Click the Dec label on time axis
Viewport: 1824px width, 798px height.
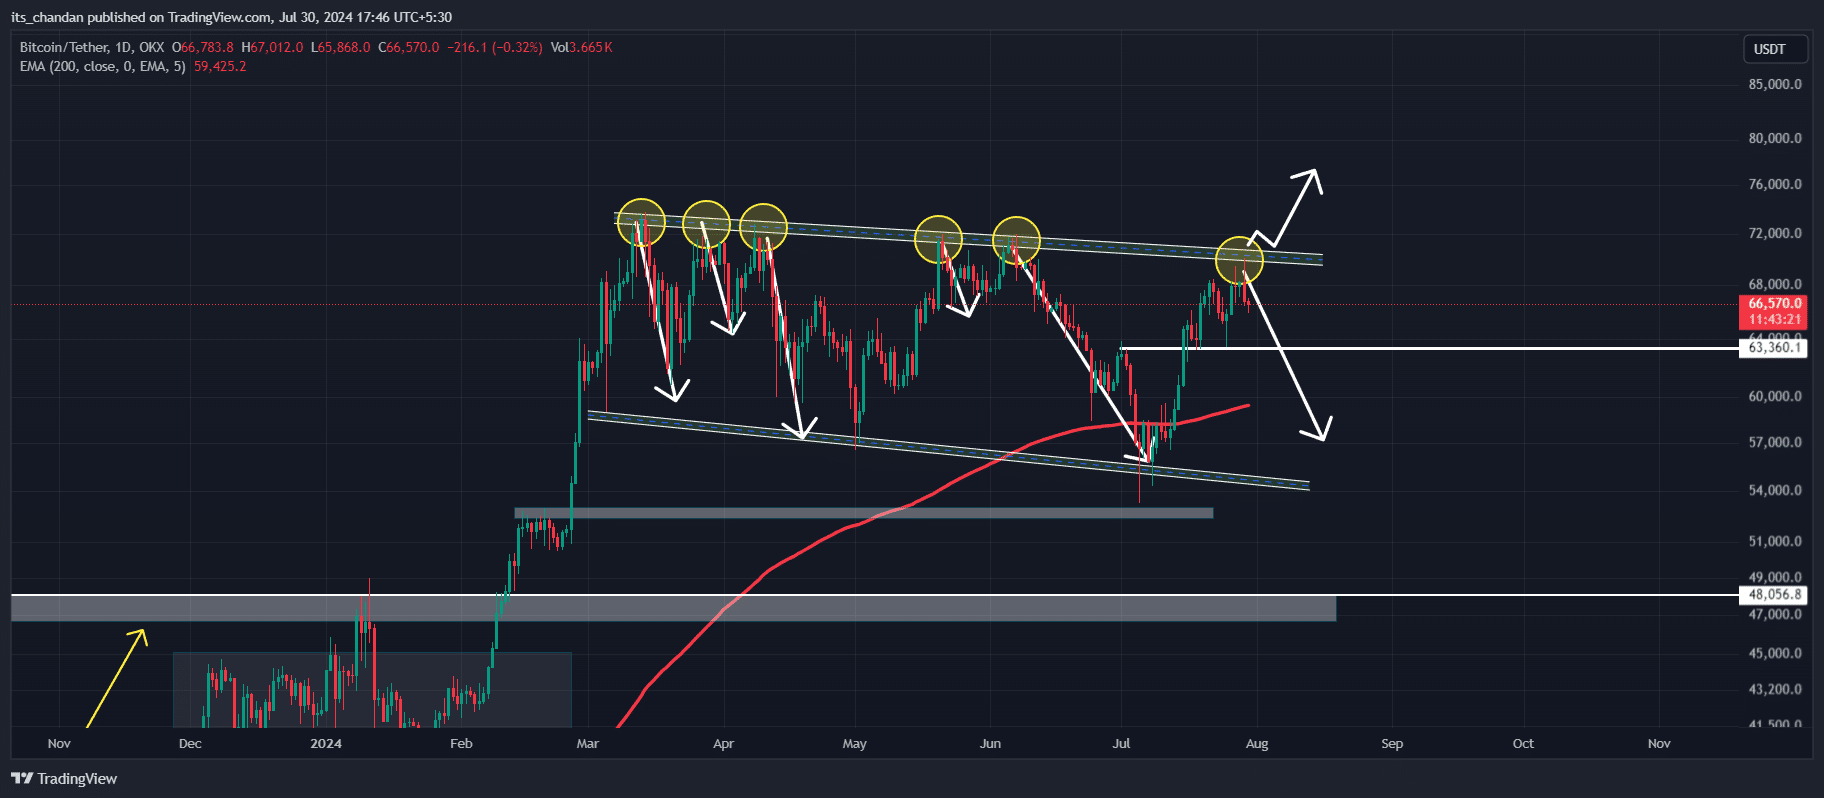(190, 743)
